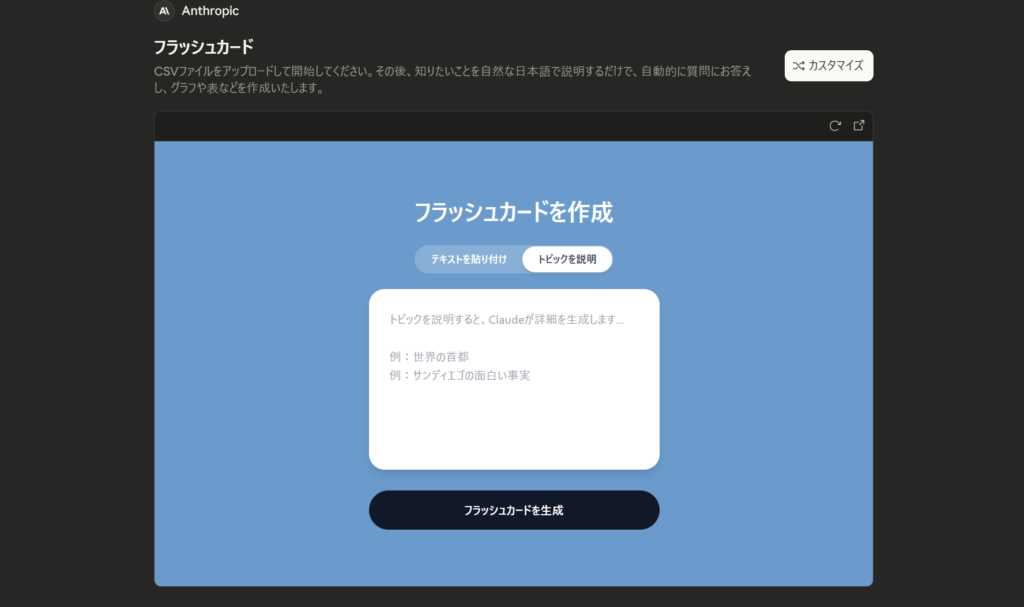Click the 例：世界の首都 placeholder line

click(x=429, y=356)
